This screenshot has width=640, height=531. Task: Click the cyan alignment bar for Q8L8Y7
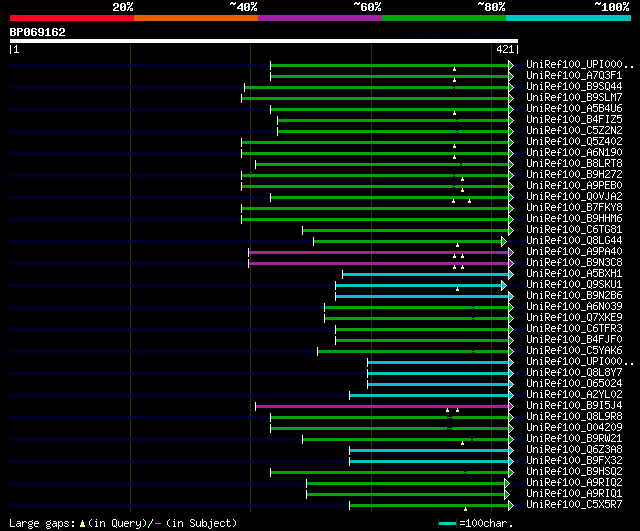coord(438,374)
